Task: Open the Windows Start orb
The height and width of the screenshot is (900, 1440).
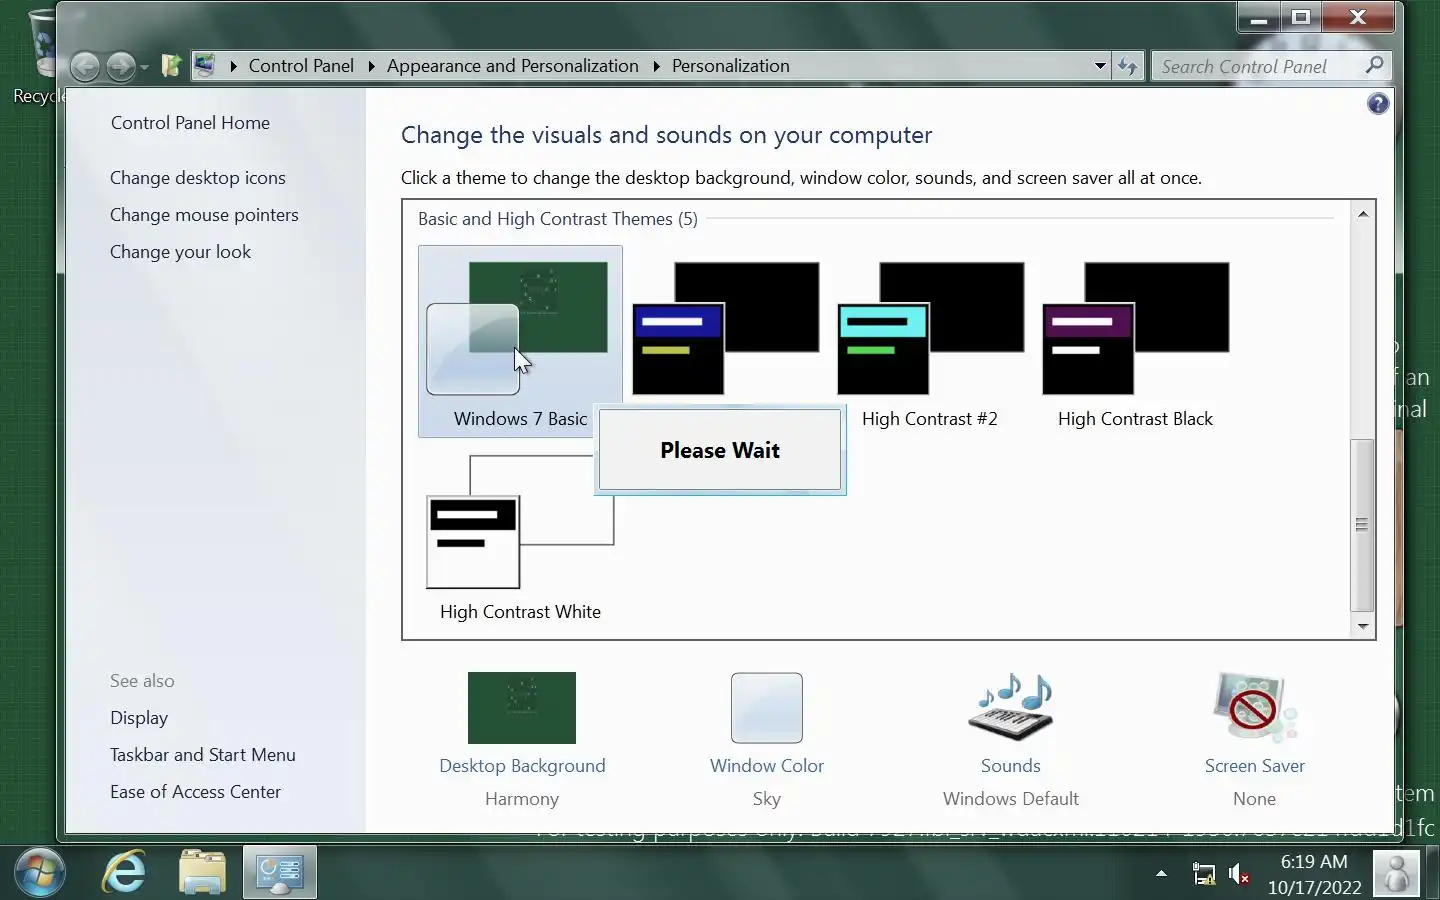Action: pos(41,873)
